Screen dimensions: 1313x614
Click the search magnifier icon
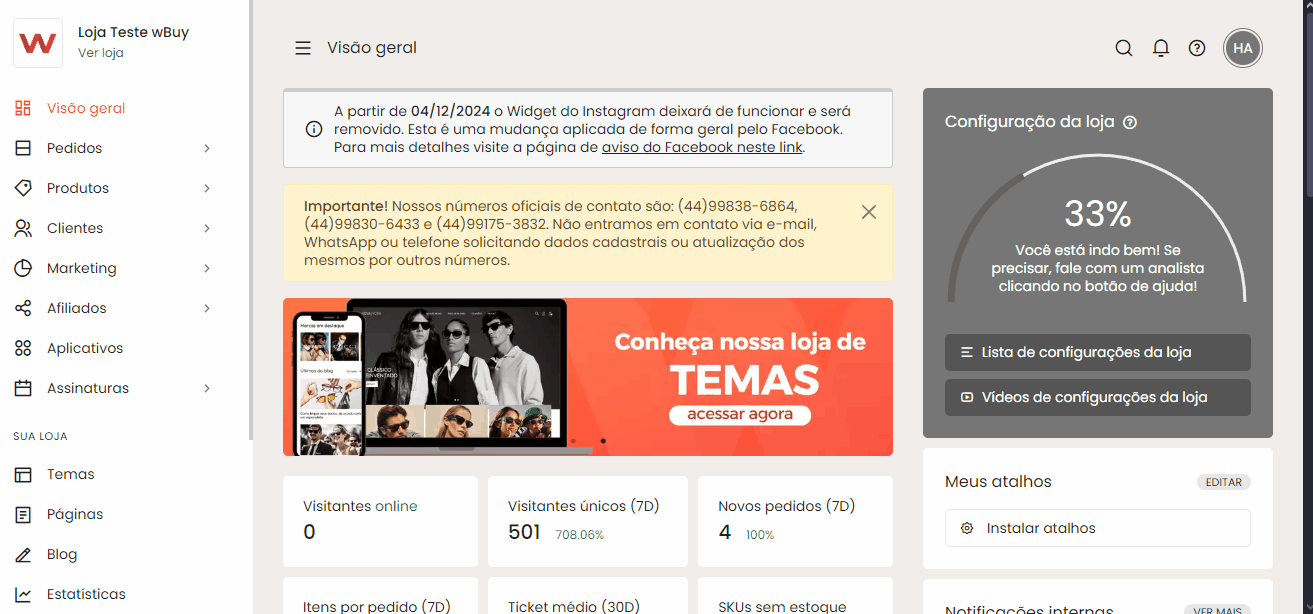[x=1124, y=48]
